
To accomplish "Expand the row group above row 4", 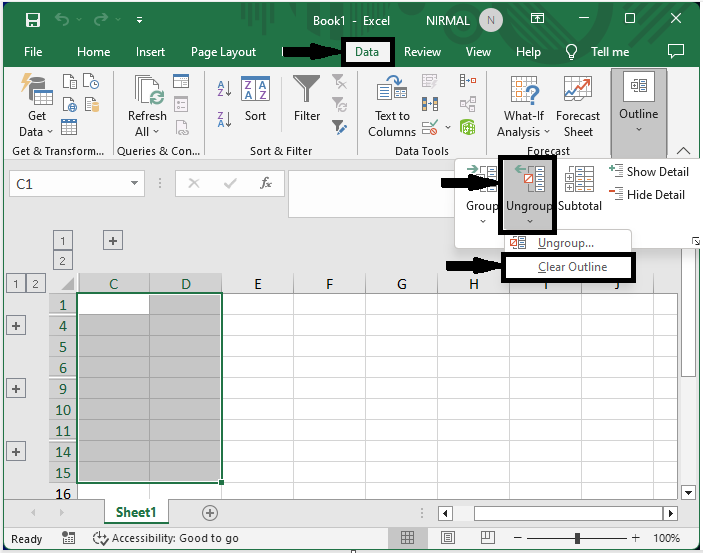I will point(16,326).
